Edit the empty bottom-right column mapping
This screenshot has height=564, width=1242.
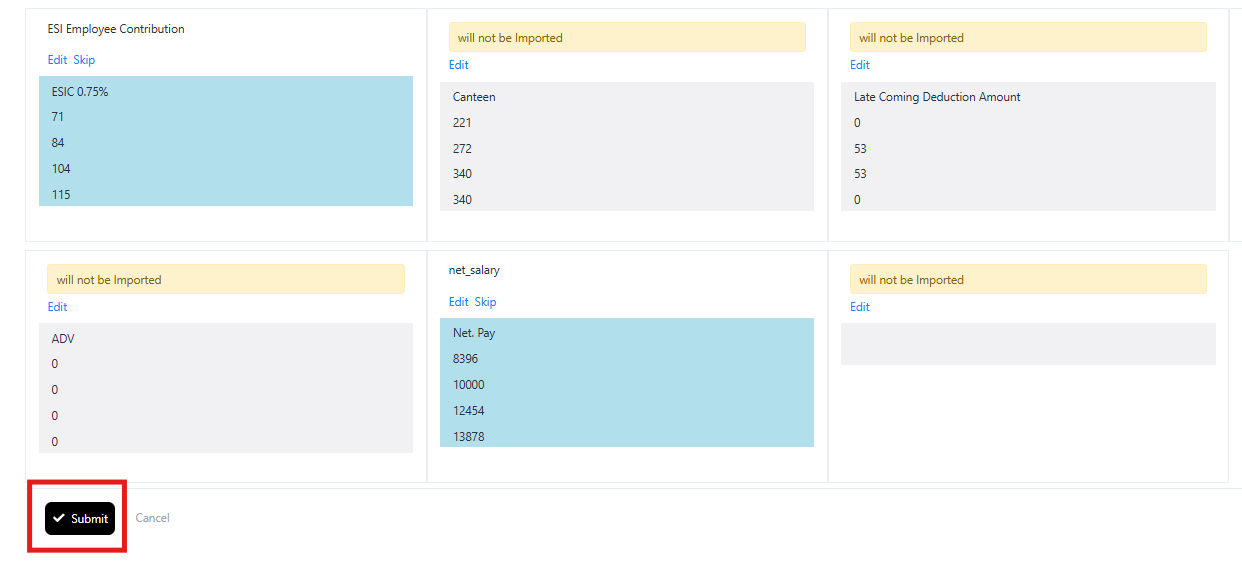(860, 307)
